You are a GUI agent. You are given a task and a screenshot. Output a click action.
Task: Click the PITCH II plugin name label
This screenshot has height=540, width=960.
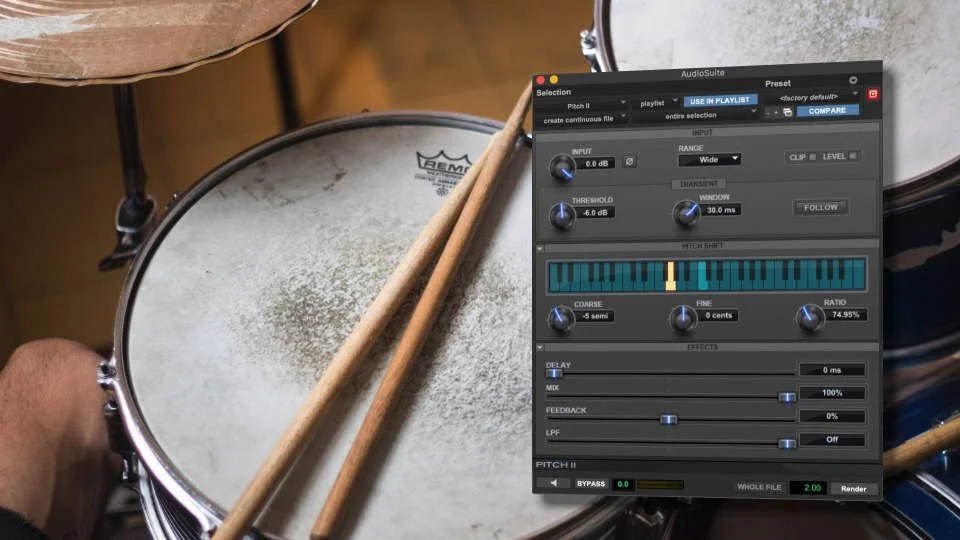click(x=555, y=465)
